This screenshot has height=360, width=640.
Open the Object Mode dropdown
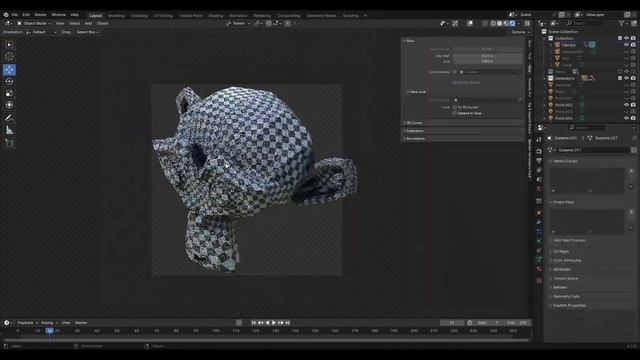click(x=34, y=24)
